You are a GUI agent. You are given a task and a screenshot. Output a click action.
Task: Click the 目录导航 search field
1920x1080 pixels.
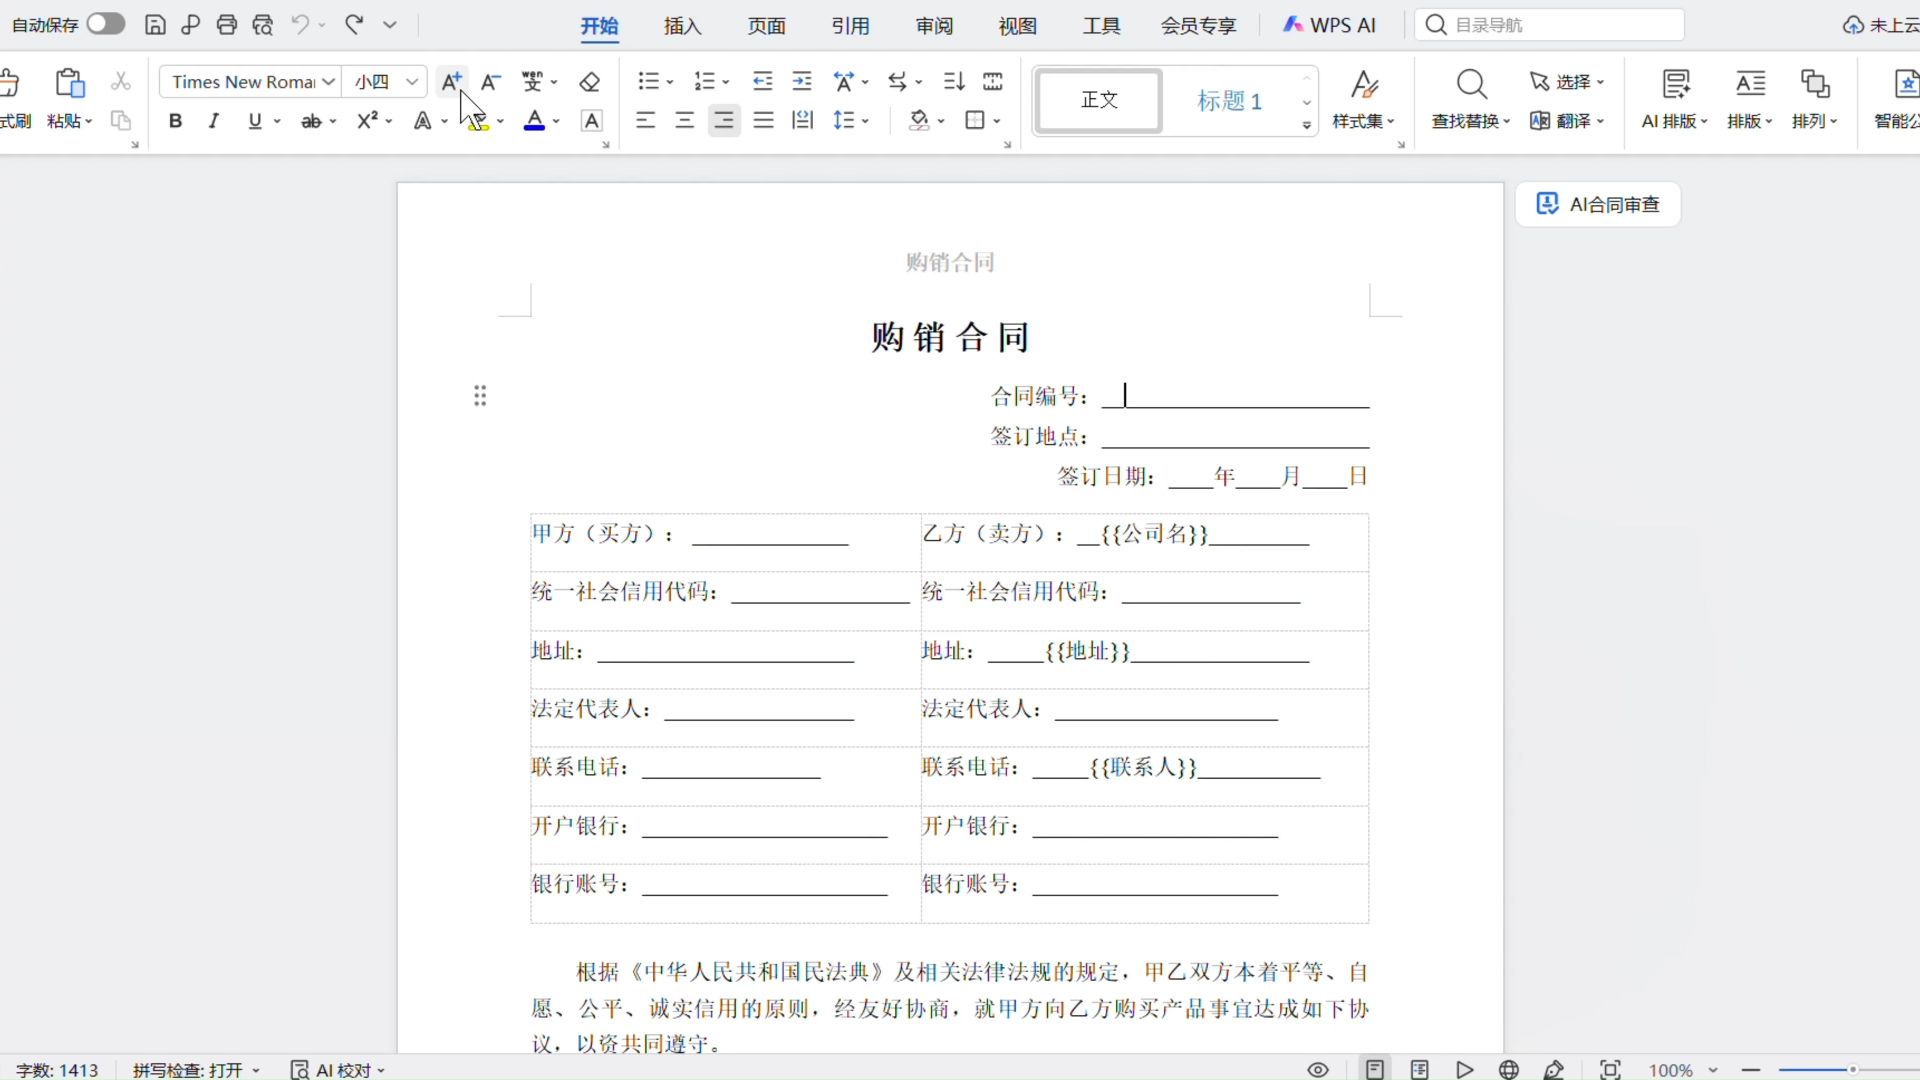pyautogui.click(x=1549, y=25)
